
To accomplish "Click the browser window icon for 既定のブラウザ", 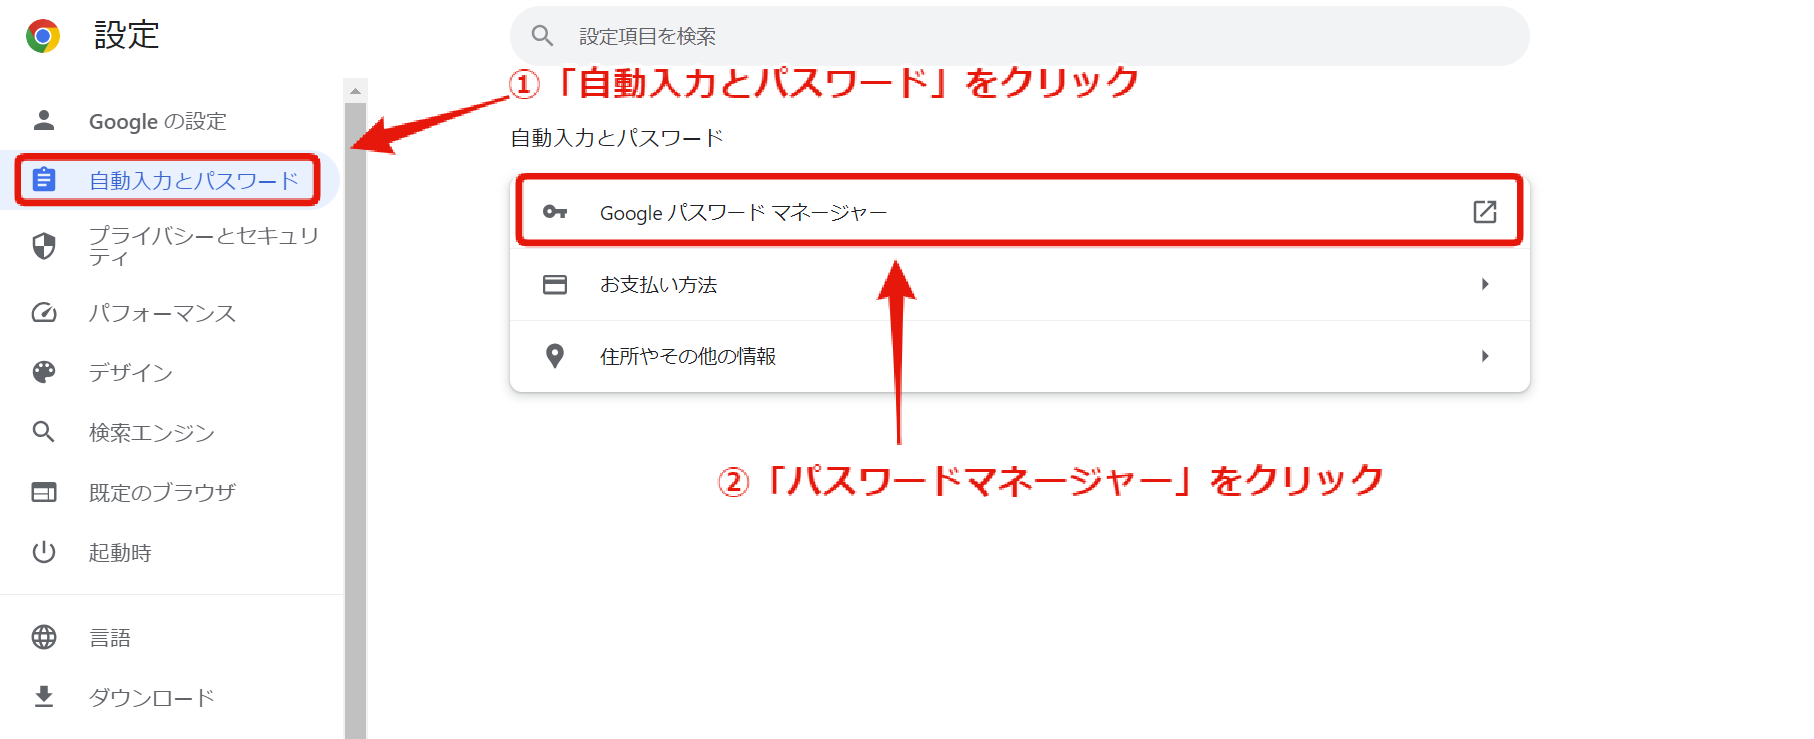I will (44, 492).
